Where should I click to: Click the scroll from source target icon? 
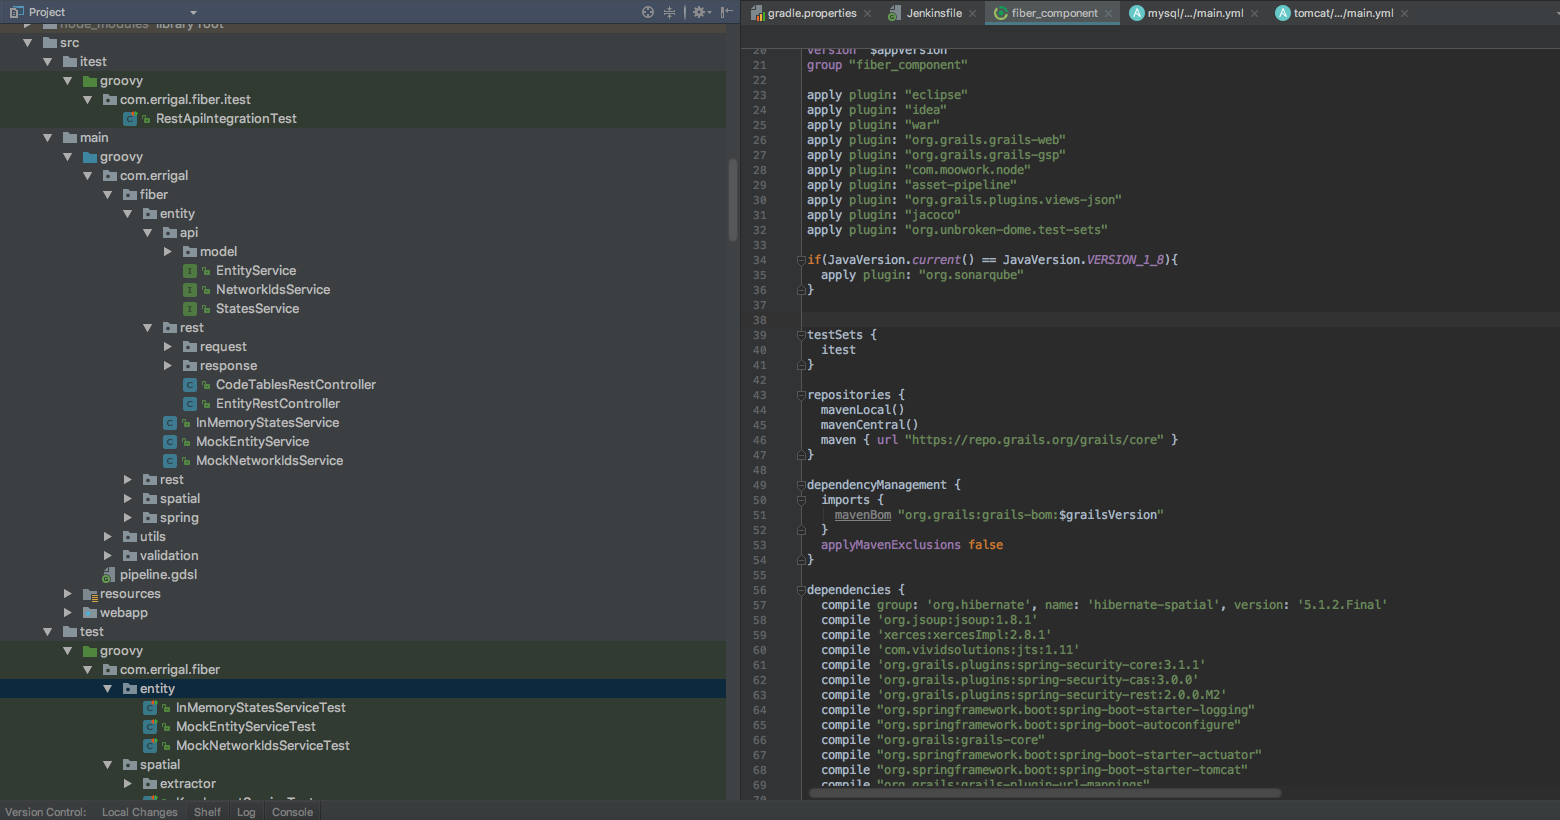pos(648,12)
